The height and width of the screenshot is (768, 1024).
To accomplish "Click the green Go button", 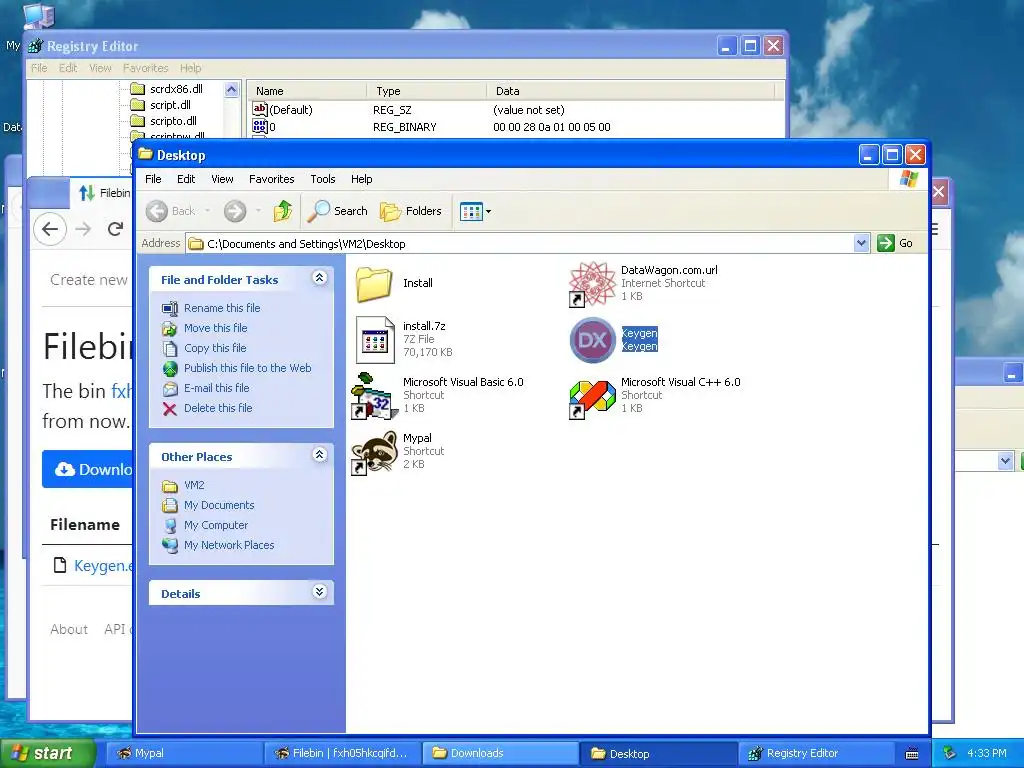I will pos(896,243).
